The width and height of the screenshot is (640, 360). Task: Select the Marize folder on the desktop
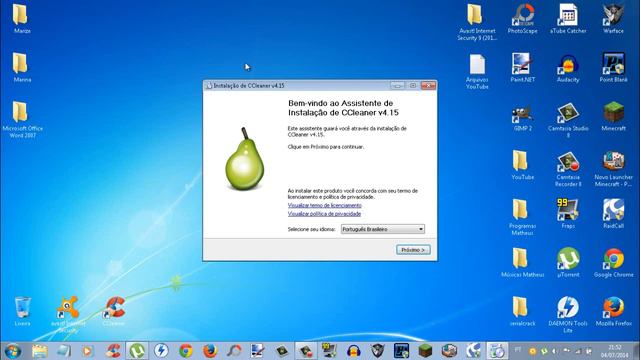click(x=20, y=19)
